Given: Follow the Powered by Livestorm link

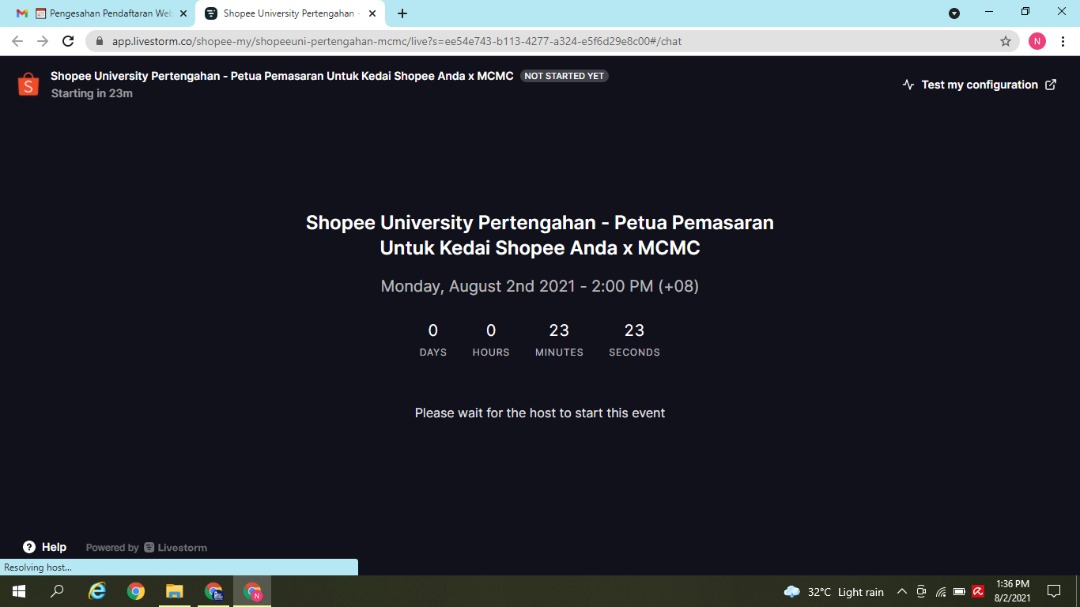Looking at the screenshot, I should [x=147, y=548].
